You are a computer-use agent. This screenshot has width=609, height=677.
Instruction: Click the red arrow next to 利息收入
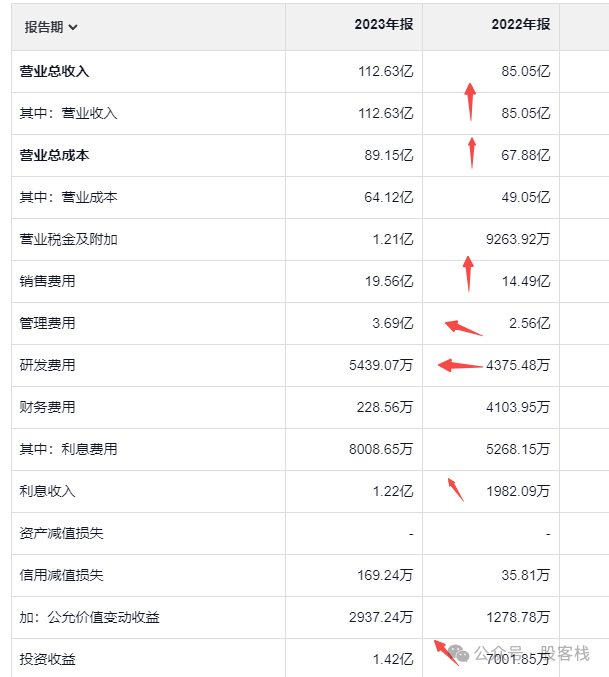(455, 490)
